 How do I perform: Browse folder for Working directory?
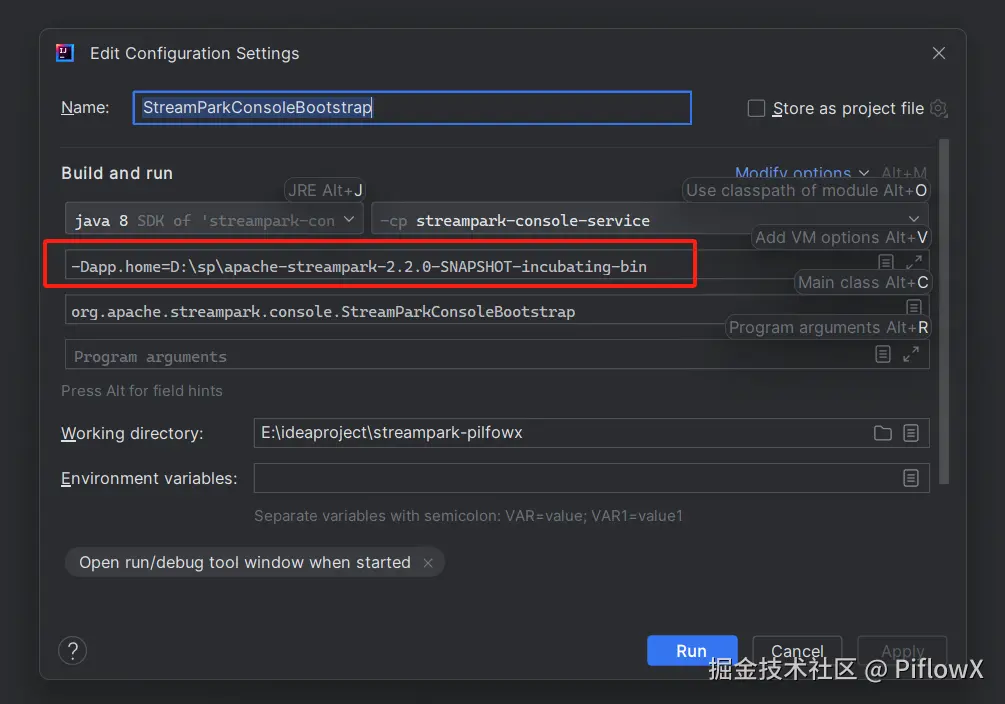(x=883, y=433)
